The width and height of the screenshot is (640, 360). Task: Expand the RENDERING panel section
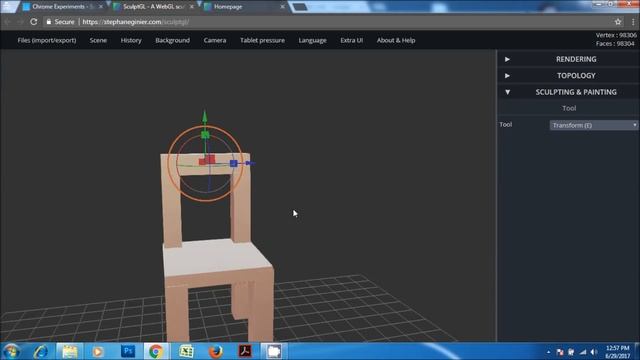pos(568,59)
